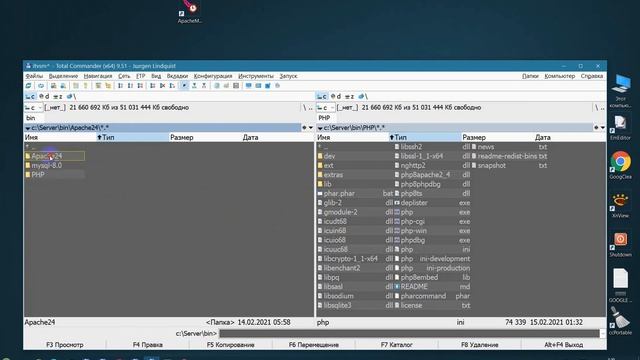Screen dimensions: 640x360
Task: Go to parent with right panel double-dot button
Action: click(603, 108)
